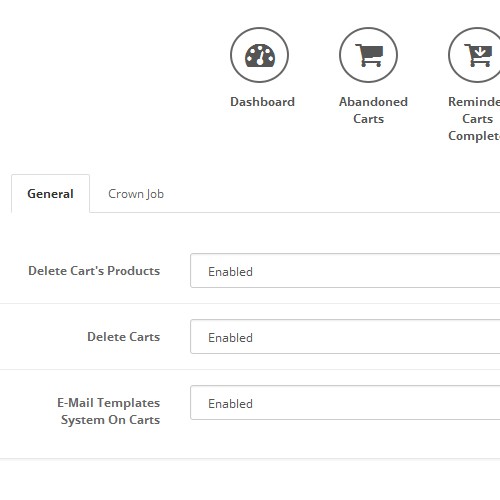Click the Delete Carts field label
Image resolution: width=500 pixels, height=500 pixels.
pos(124,337)
